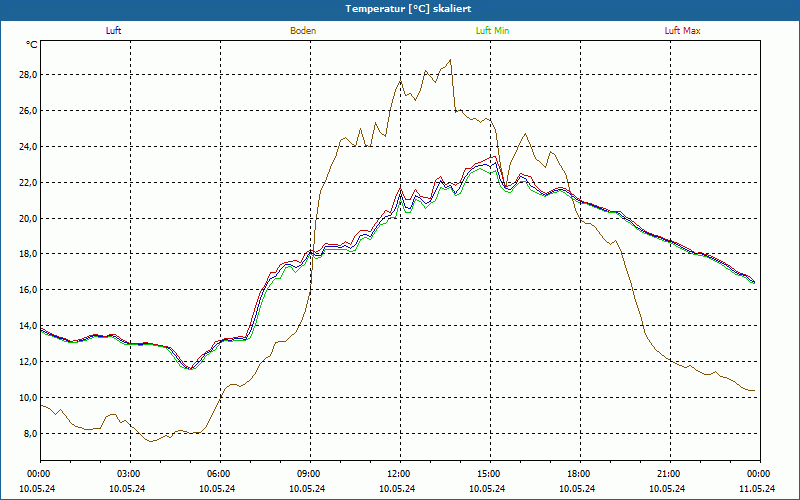Click the 26,0 y-axis value
800x500 pixels.
point(28,111)
